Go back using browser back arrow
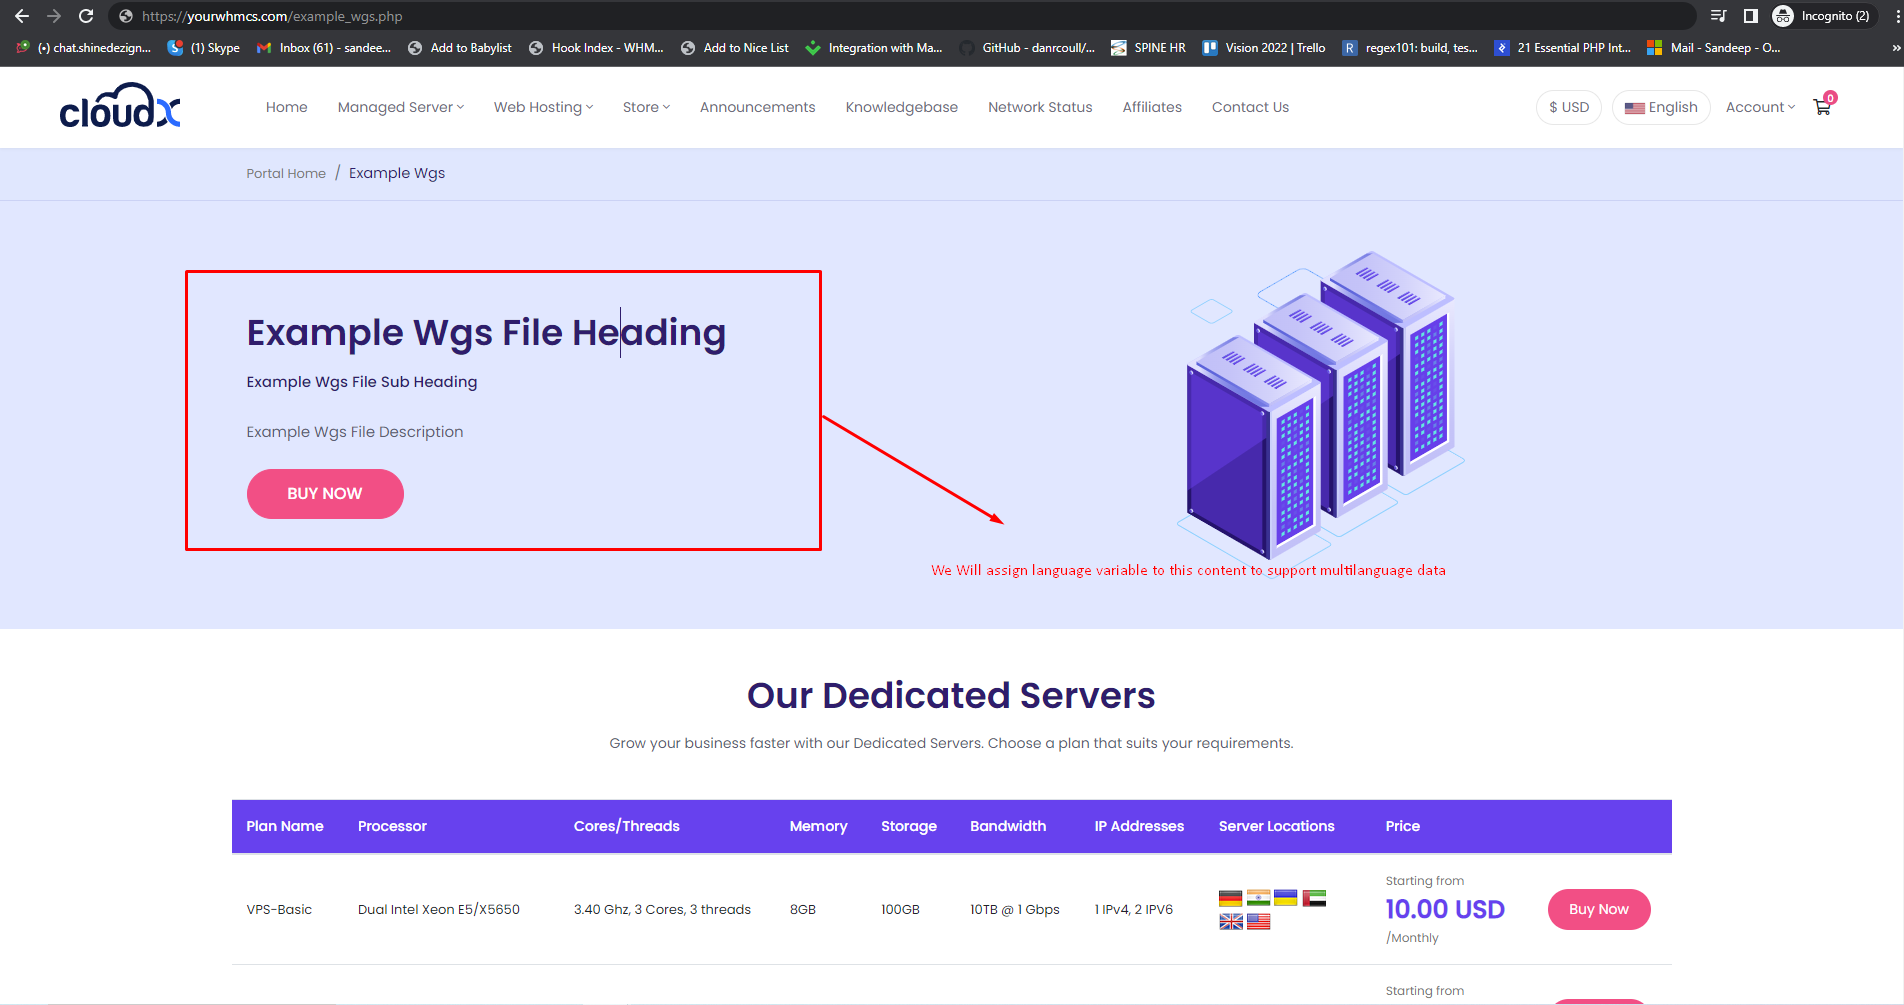Viewport: 1904px width, 1005px height. tap(22, 16)
